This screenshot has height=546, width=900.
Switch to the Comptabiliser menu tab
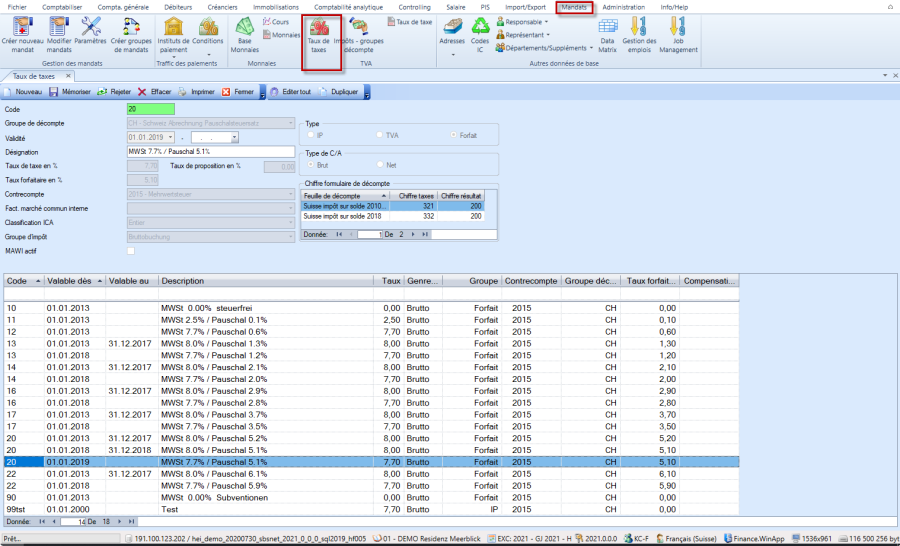click(x=62, y=7)
